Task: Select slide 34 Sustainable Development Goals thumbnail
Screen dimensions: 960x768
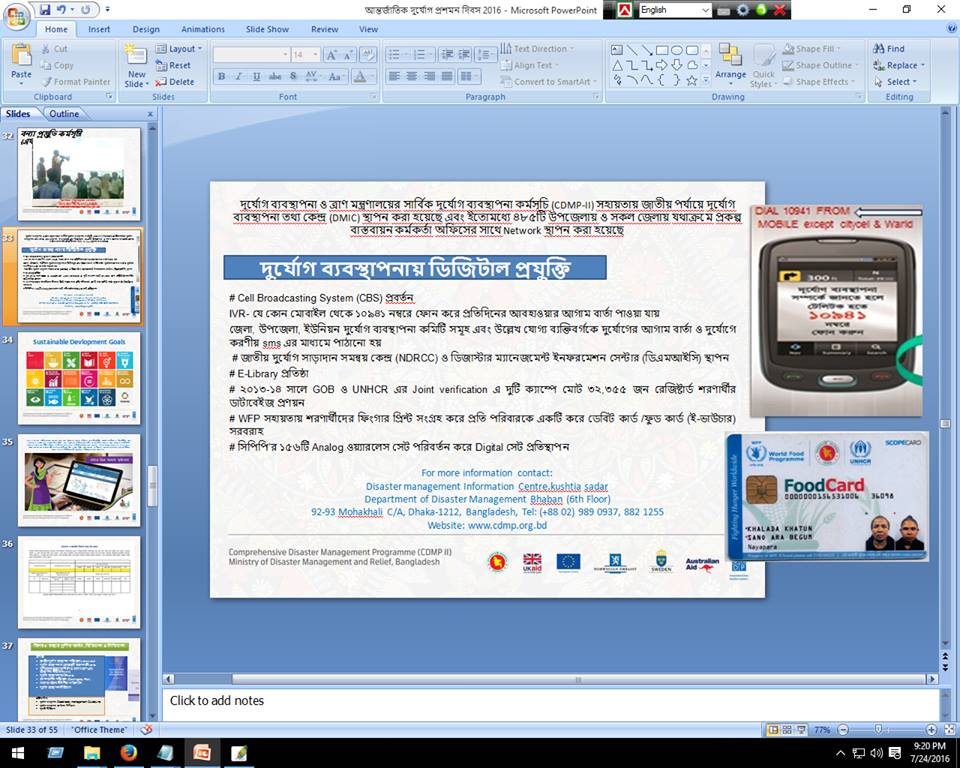Action: (x=79, y=378)
